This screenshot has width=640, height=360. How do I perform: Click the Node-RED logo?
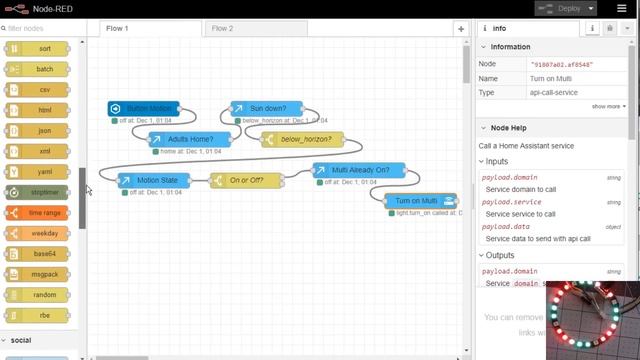click(17, 9)
